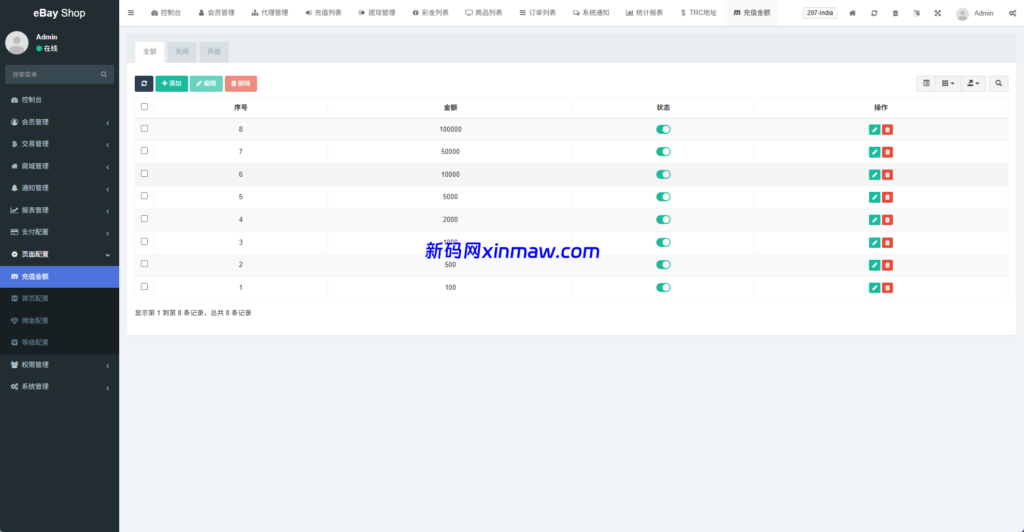The height and width of the screenshot is (532, 1024).
Task: Check the checkbox for row 6
Action: [x=144, y=174]
